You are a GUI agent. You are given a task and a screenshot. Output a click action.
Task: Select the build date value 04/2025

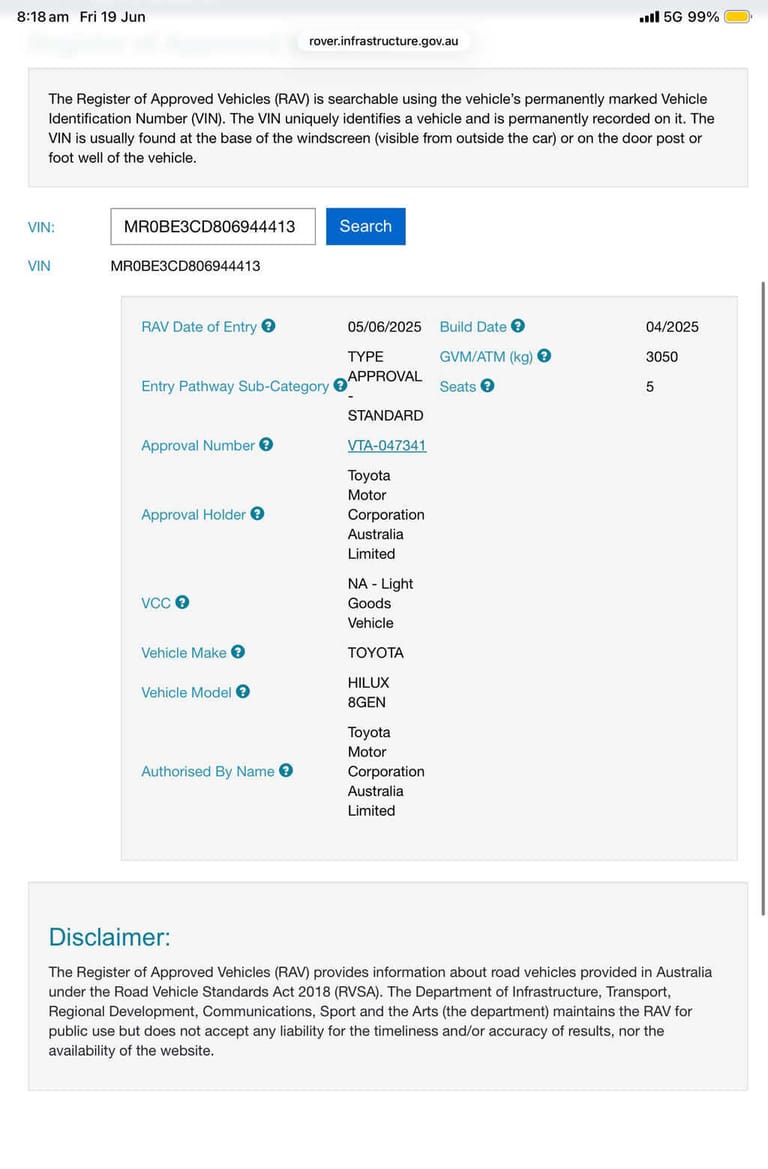[x=672, y=327]
